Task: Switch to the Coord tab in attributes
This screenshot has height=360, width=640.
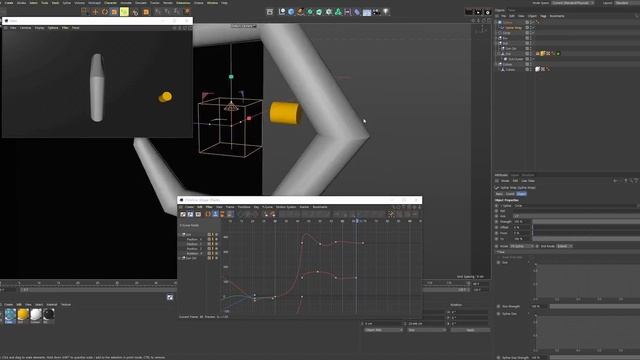Action: tap(510, 194)
